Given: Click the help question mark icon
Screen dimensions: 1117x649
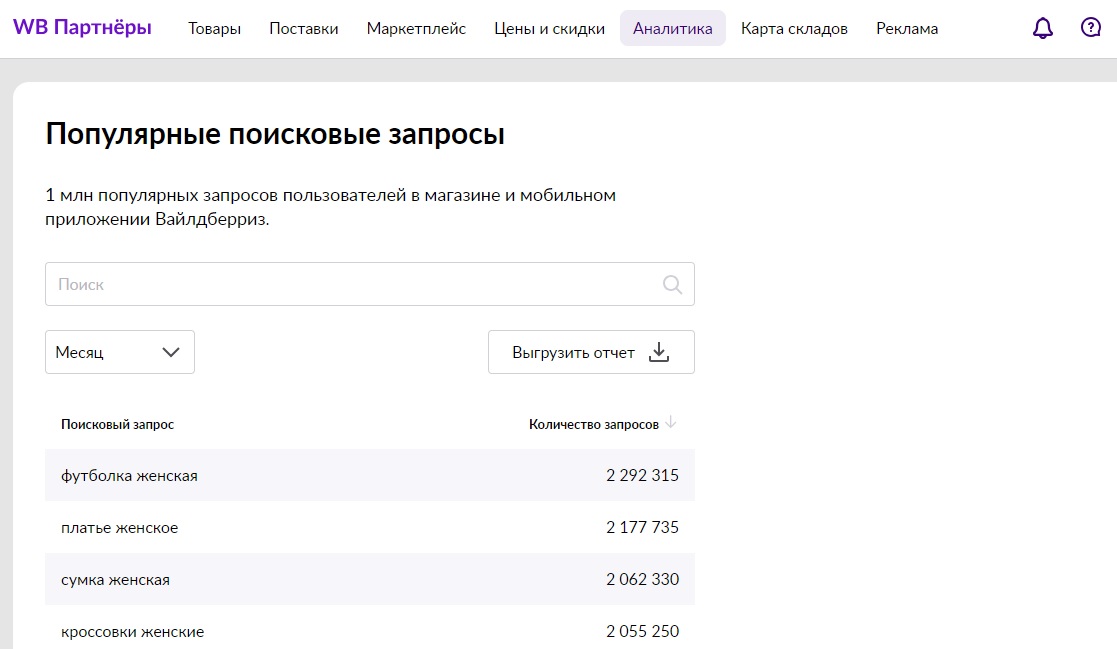Looking at the screenshot, I should pos(1091,28).
